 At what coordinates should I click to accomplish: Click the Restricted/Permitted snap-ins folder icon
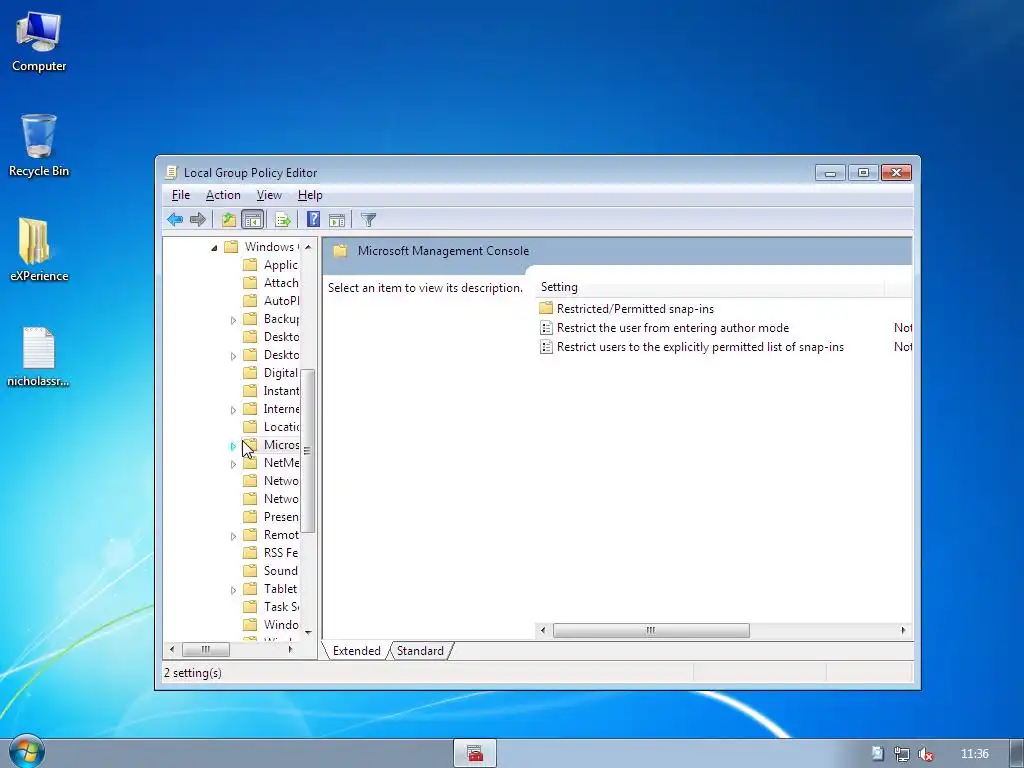coord(546,308)
